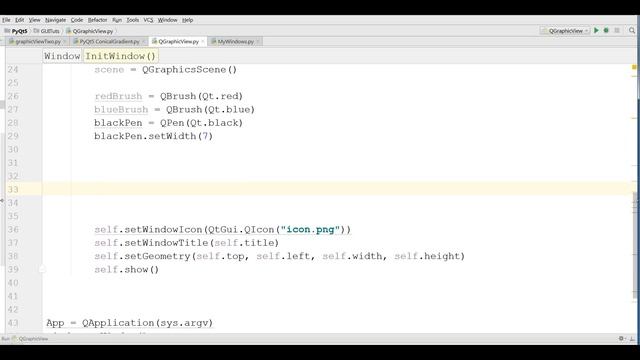
Task: Open the Help menu
Action: click(187, 20)
